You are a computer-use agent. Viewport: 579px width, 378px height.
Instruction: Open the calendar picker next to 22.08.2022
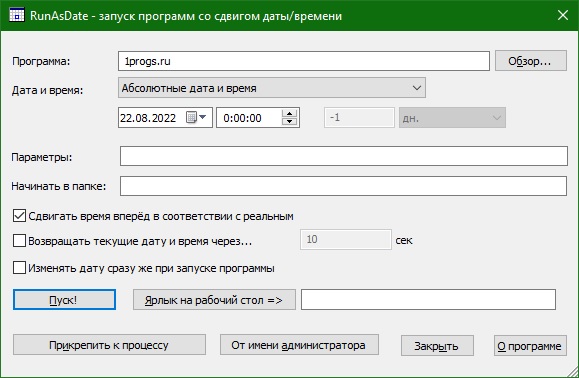tap(191, 117)
